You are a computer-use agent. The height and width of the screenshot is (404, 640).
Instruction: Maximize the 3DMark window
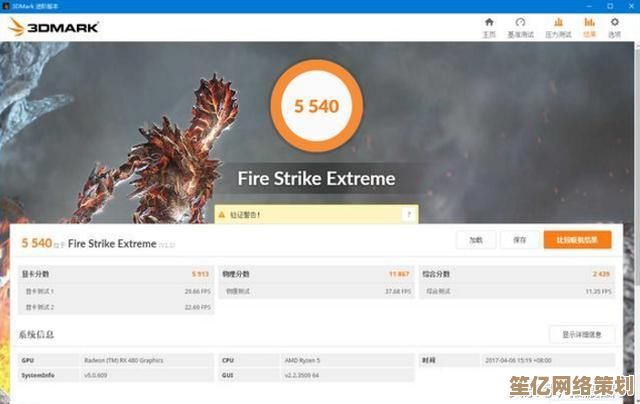coord(610,6)
